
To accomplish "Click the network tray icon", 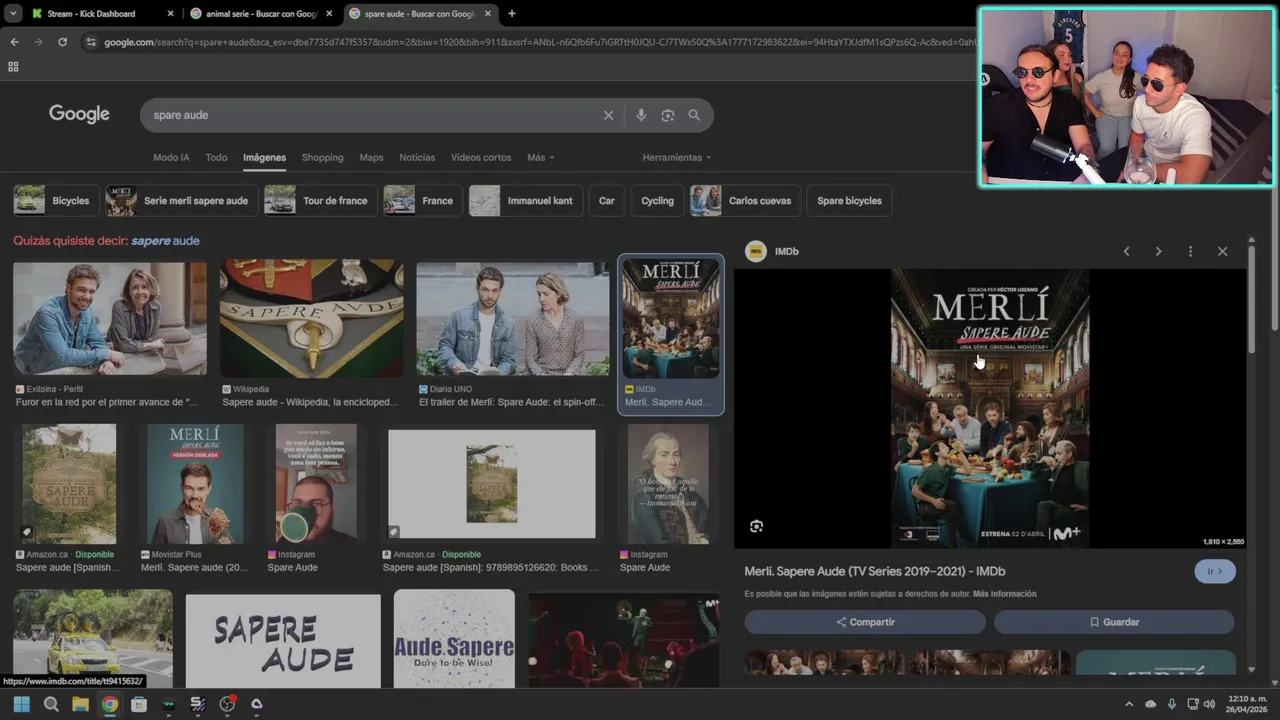I will tap(1192, 704).
